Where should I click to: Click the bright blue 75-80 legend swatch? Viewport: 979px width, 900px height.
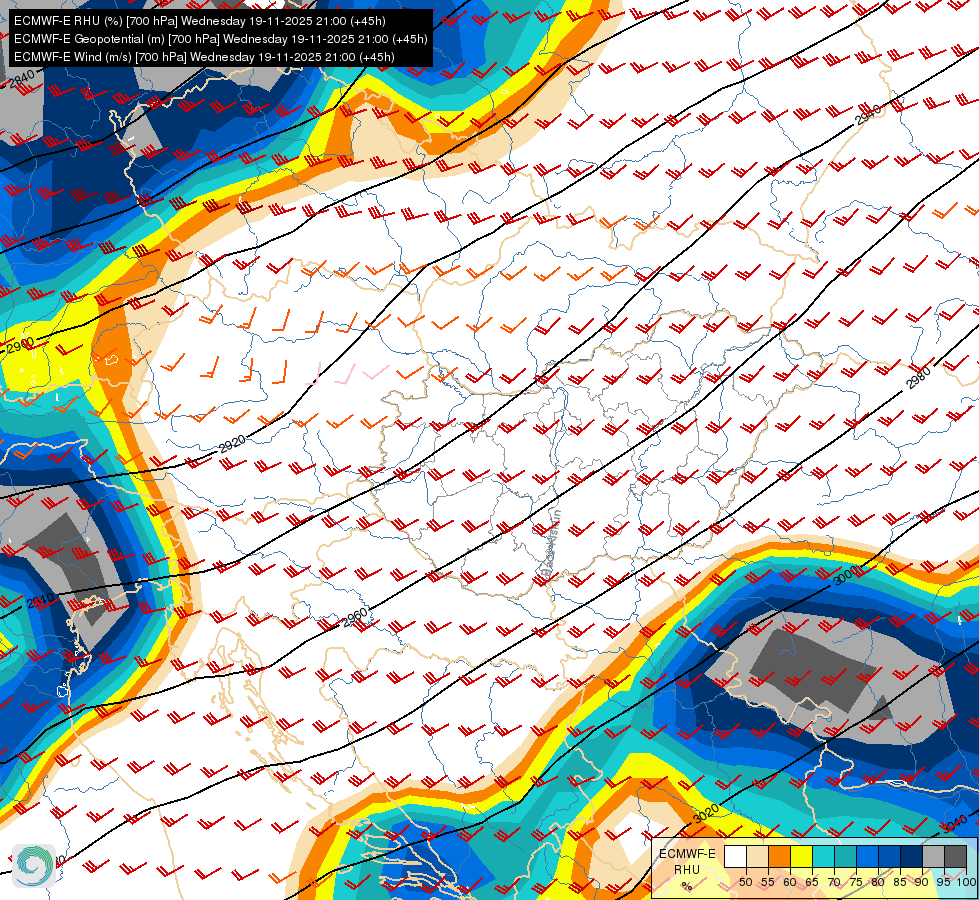[x=867, y=856]
